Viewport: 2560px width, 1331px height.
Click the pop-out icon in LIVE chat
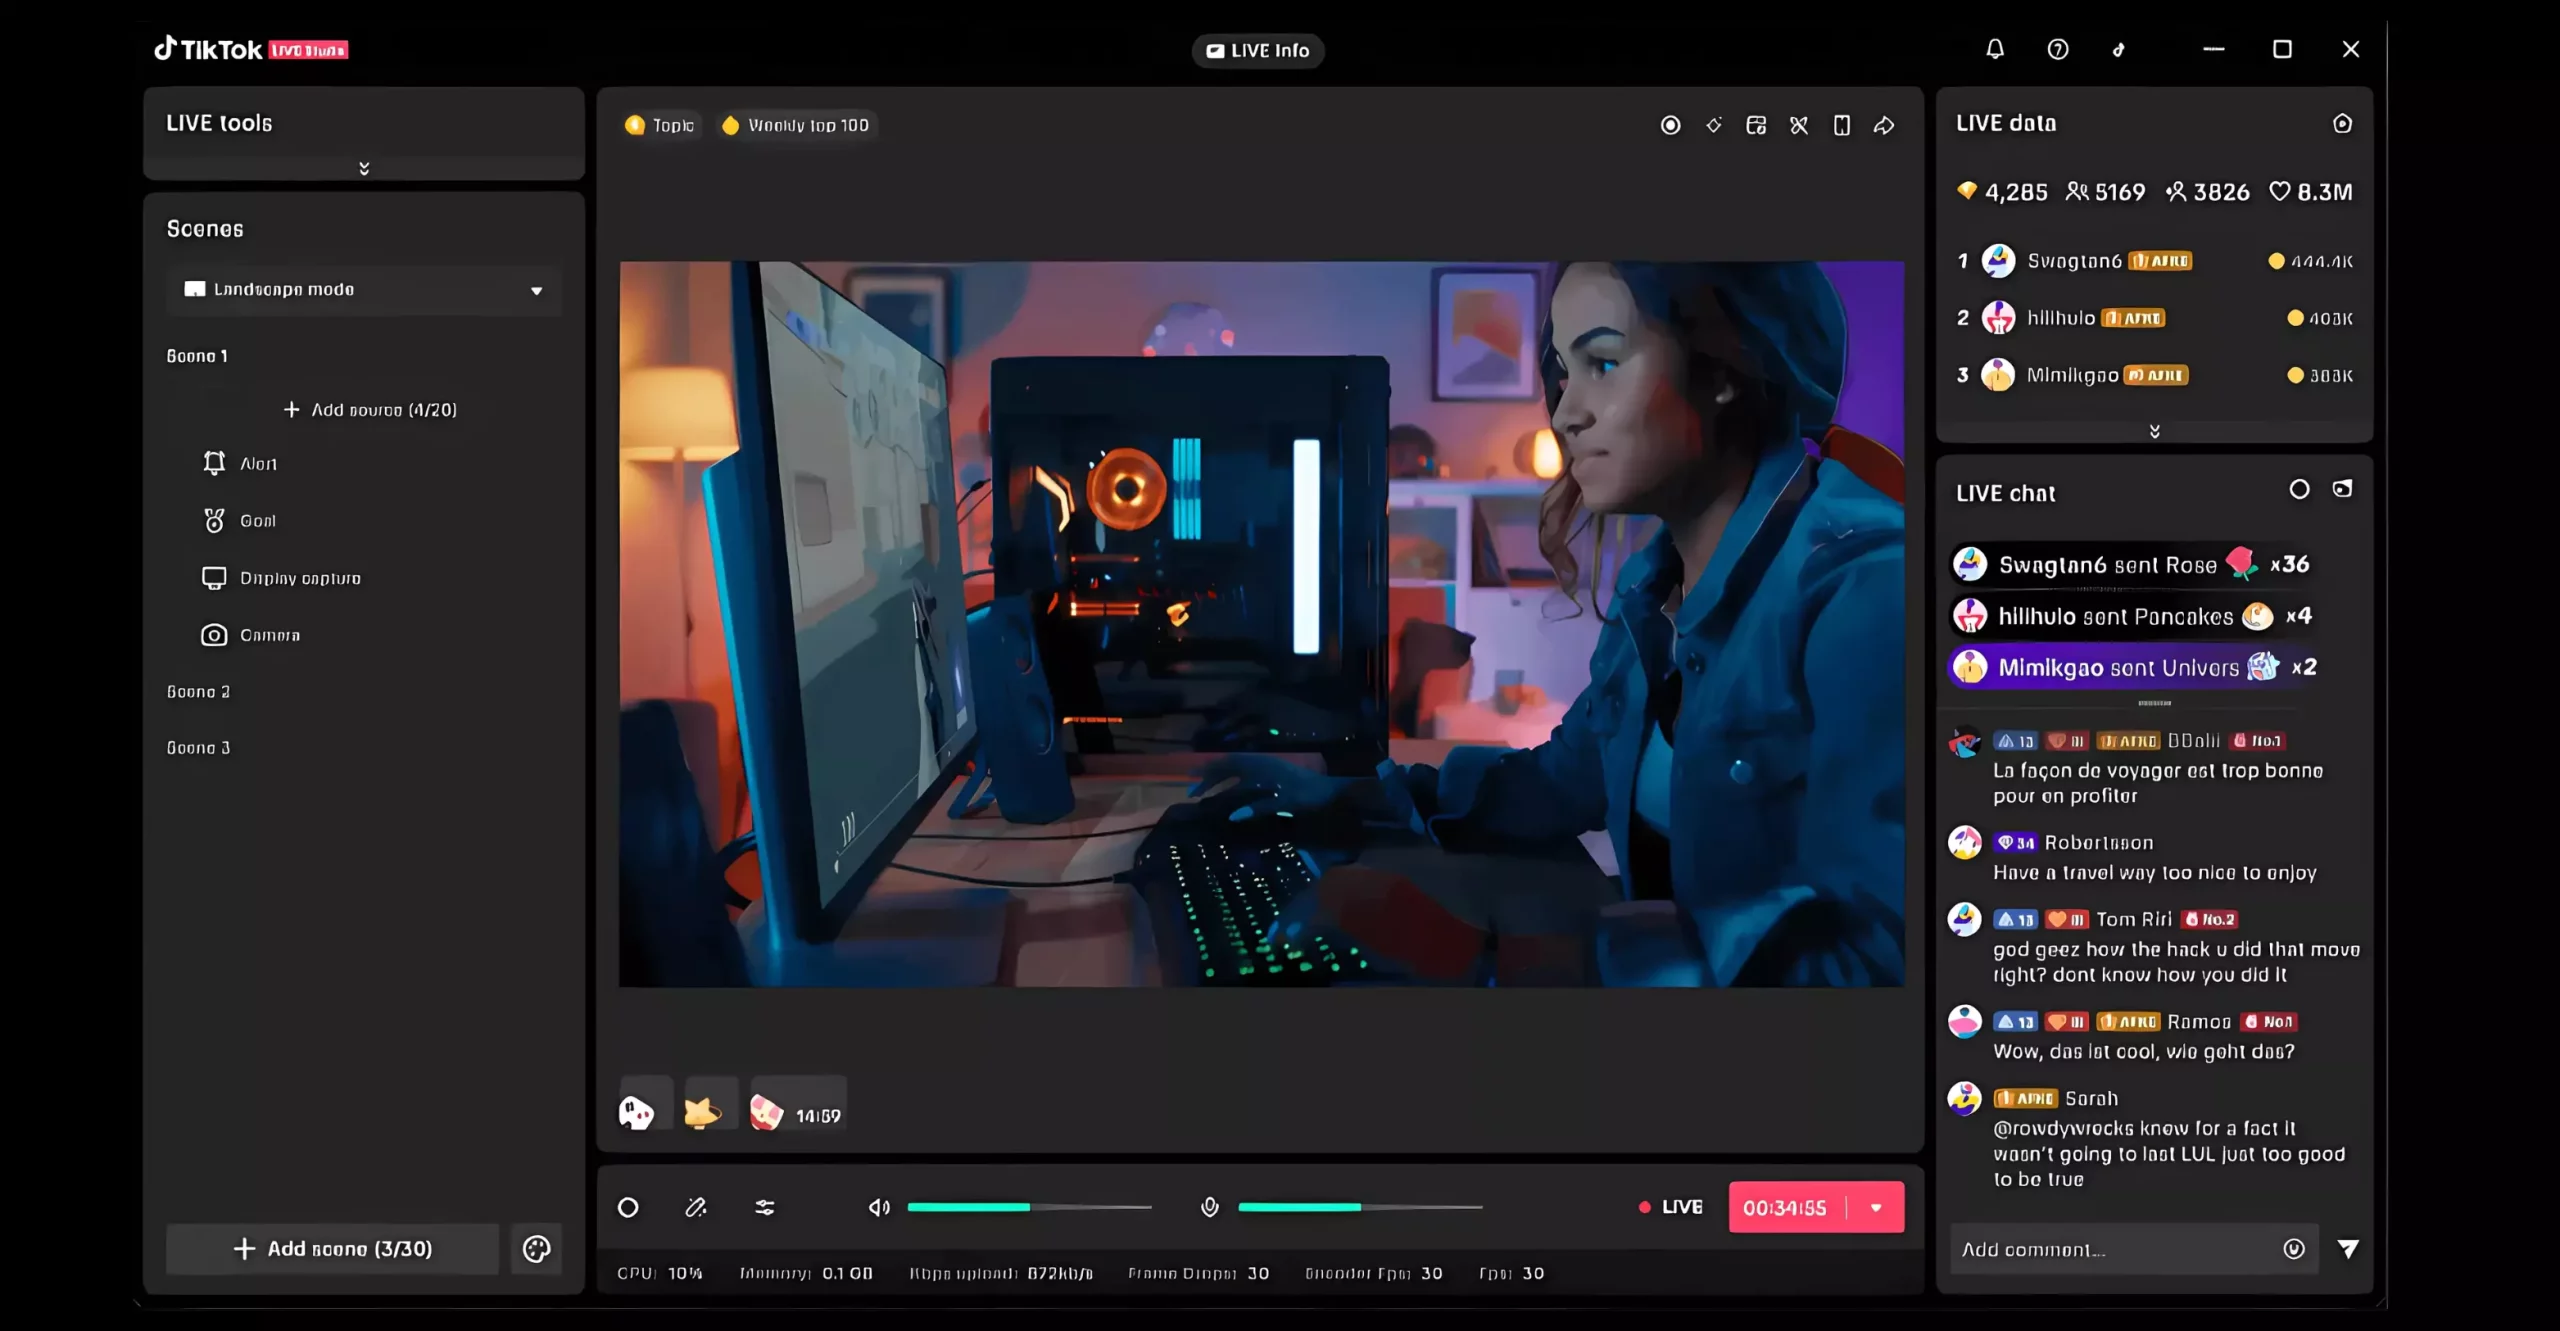pyautogui.click(x=2342, y=489)
